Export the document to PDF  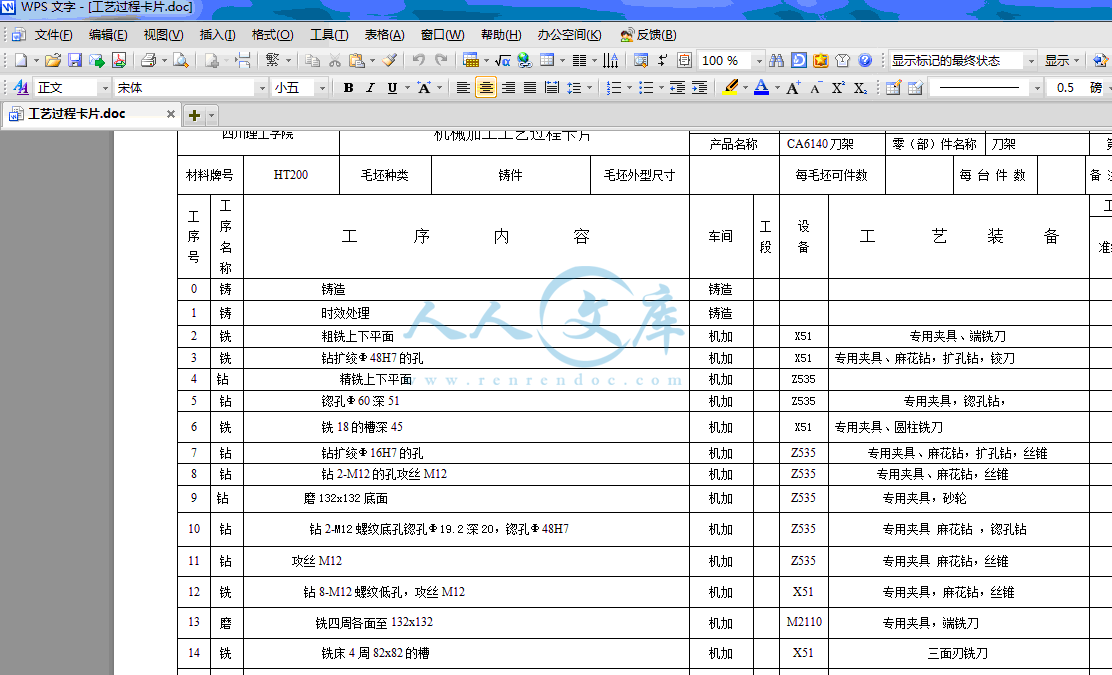pos(118,60)
